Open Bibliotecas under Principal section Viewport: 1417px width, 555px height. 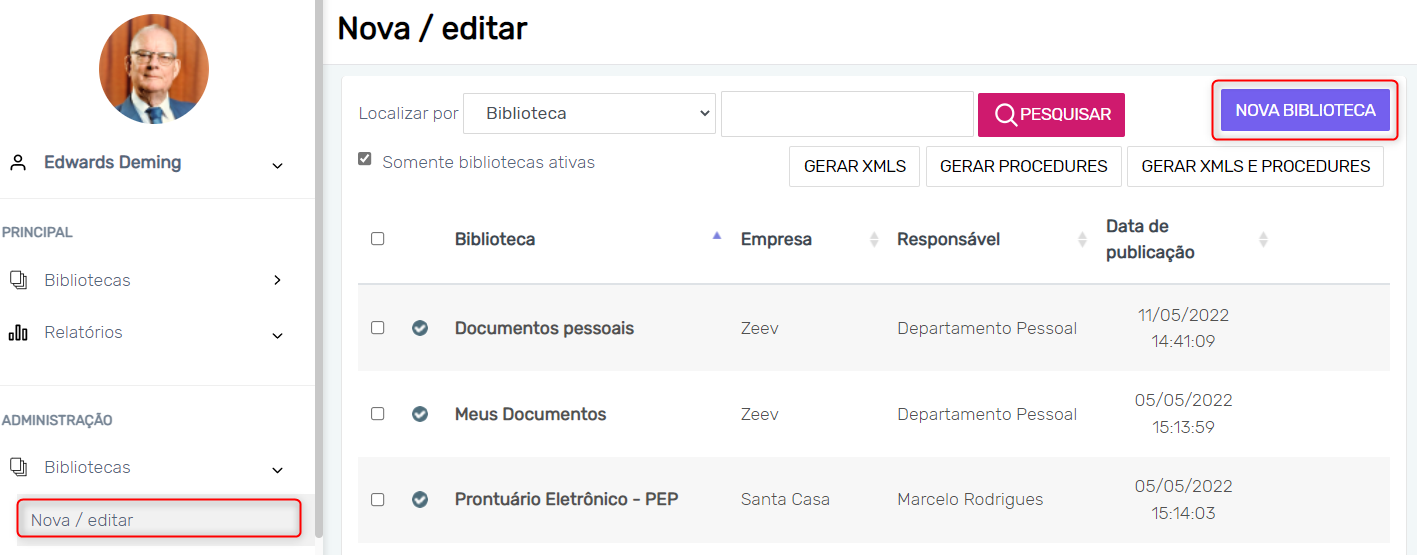87,280
